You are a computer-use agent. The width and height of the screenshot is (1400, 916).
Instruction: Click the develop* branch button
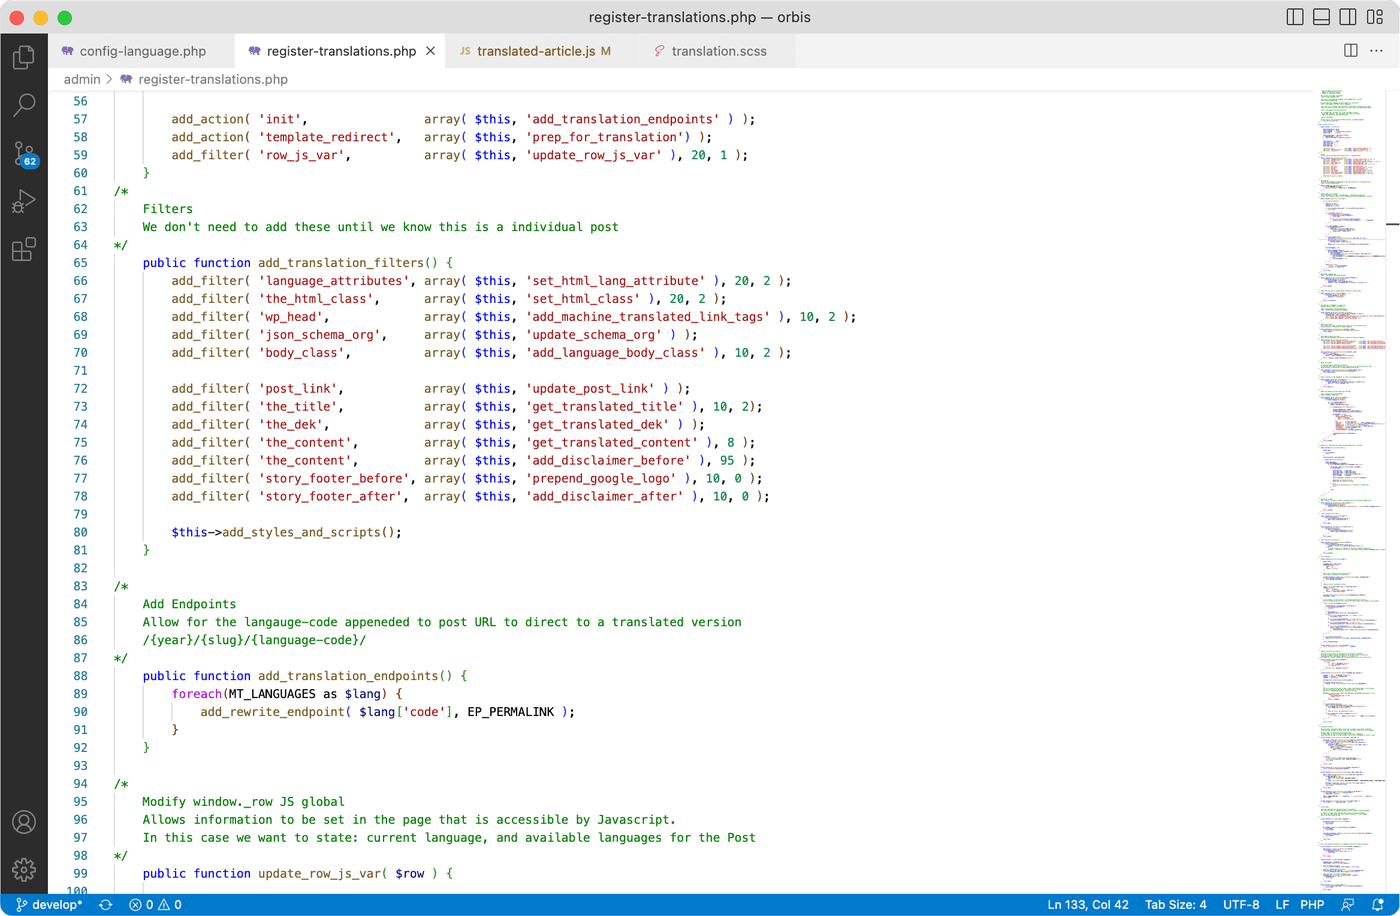click(49, 905)
